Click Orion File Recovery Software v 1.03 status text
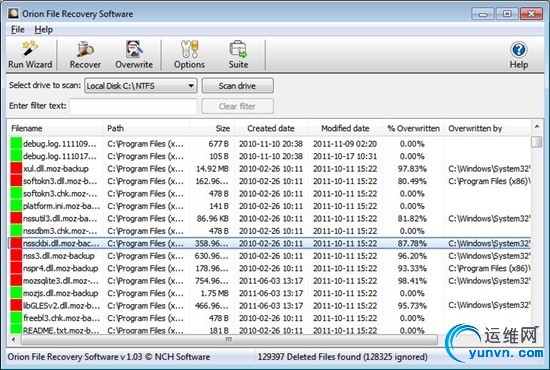The height and width of the screenshot is (370, 550). point(109,357)
